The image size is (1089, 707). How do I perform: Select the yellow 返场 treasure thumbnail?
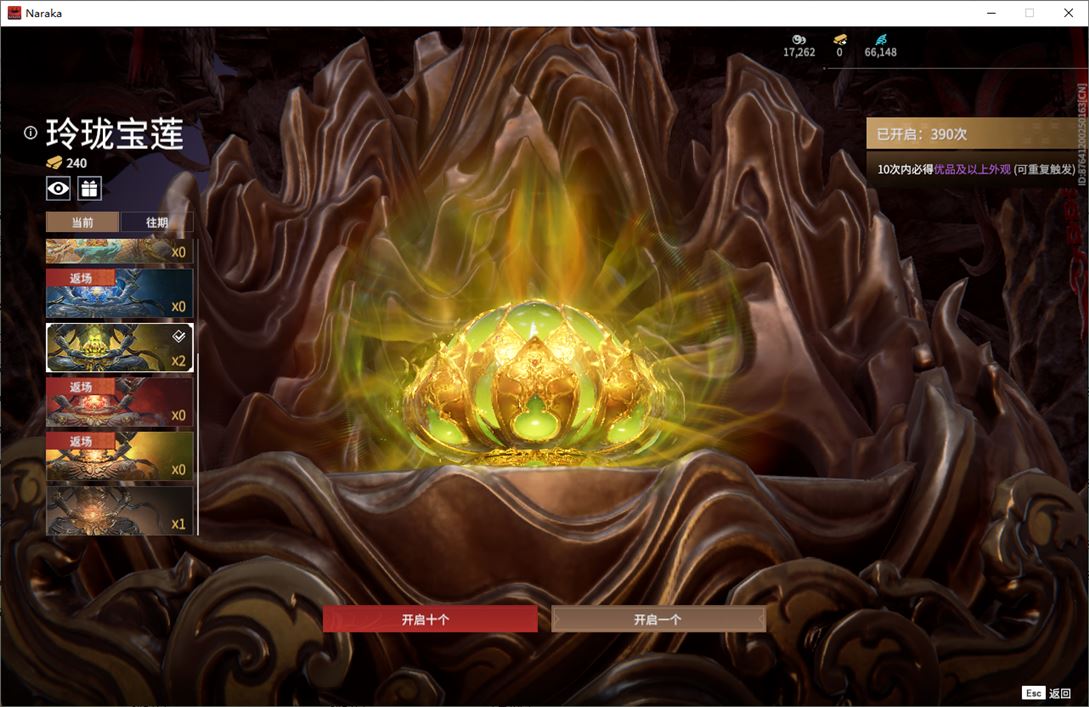point(119,456)
